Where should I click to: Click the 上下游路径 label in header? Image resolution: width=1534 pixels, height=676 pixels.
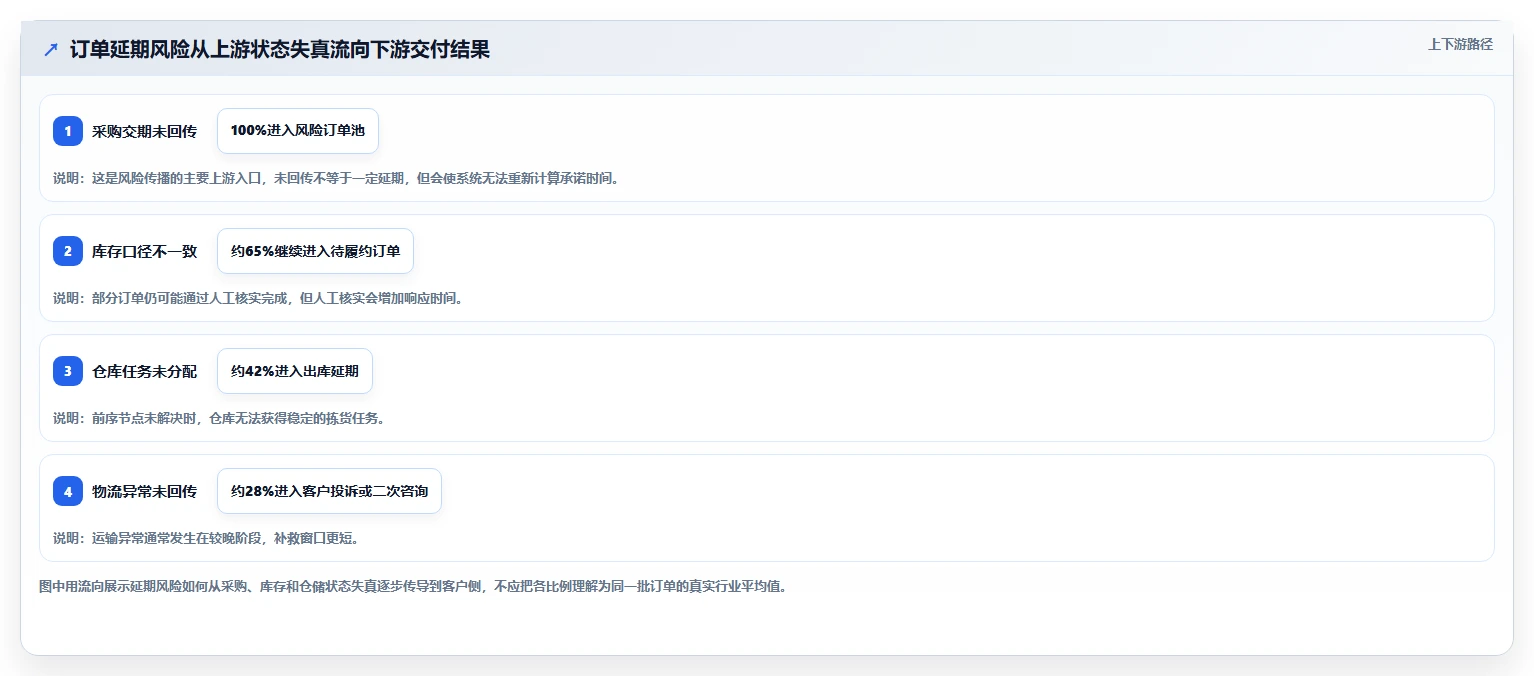pyautogui.click(x=1460, y=44)
